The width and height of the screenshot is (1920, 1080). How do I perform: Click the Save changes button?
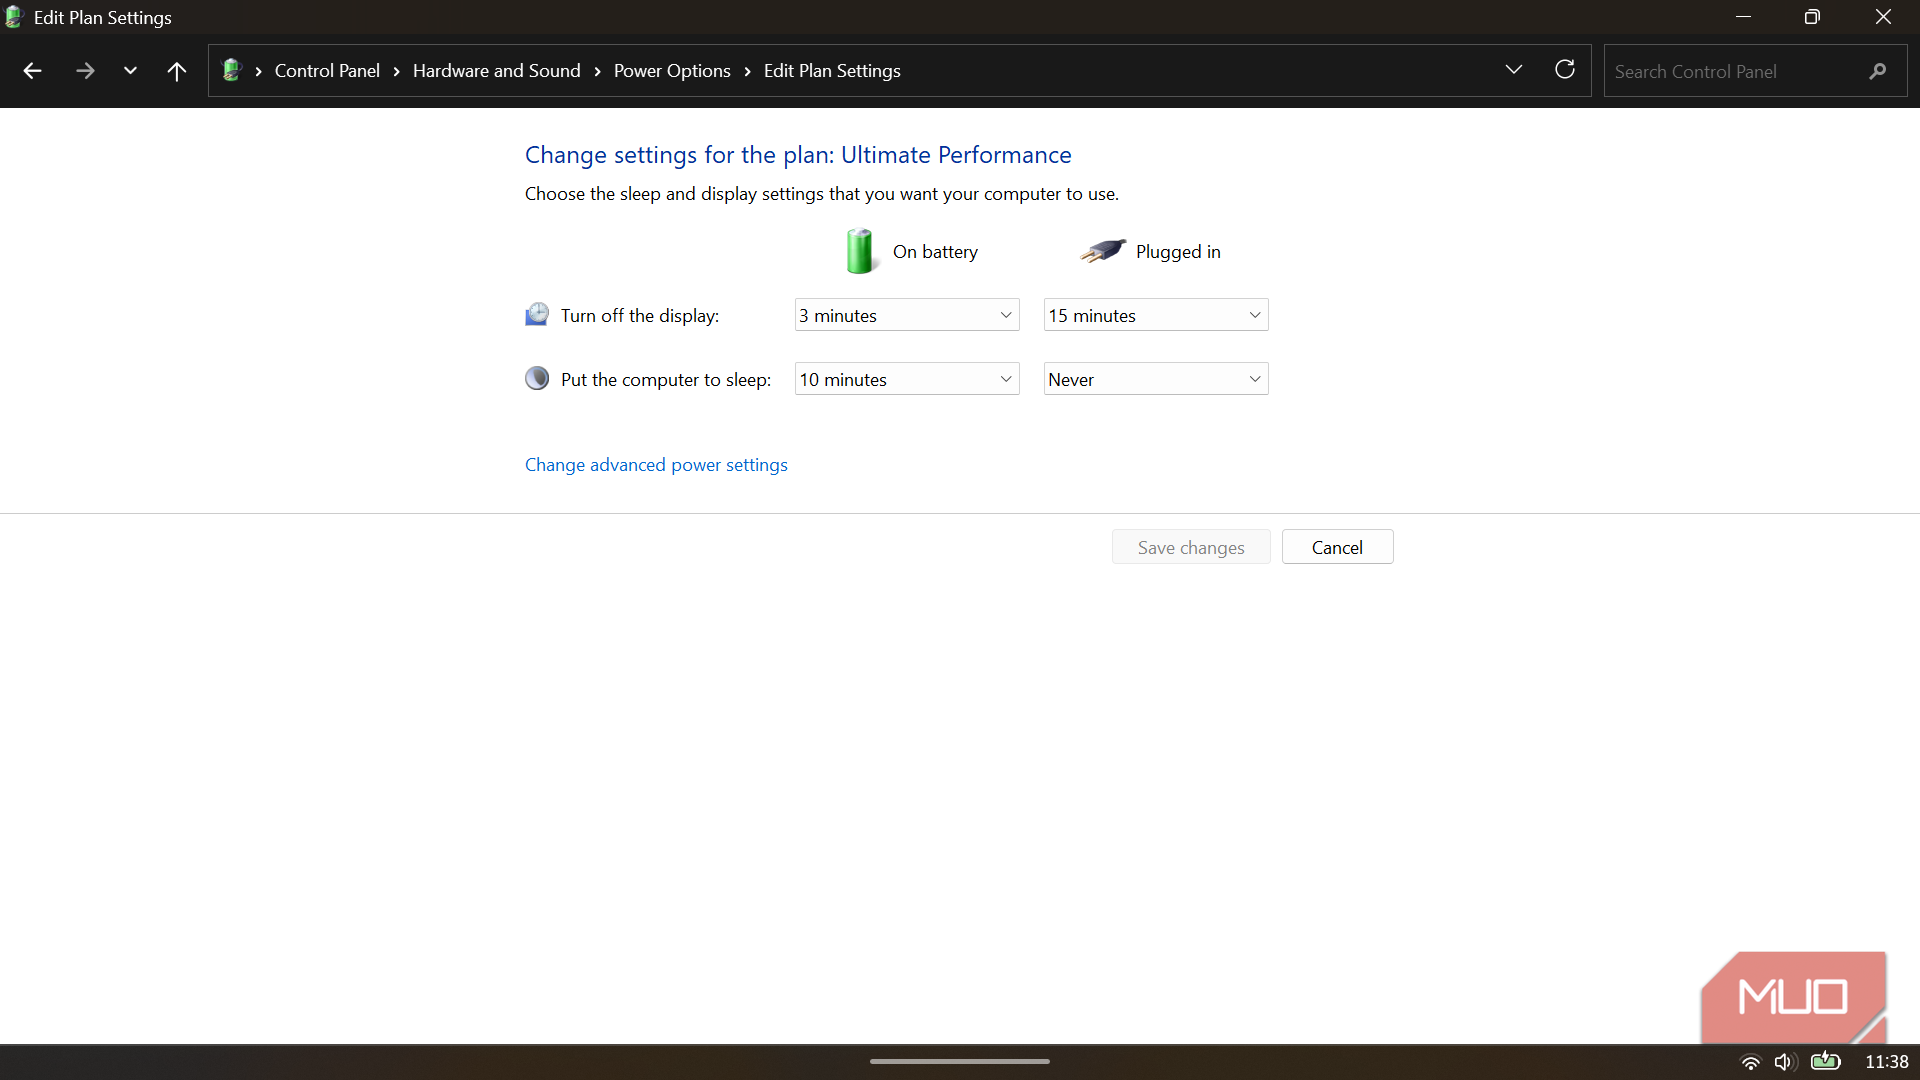[1191, 547]
